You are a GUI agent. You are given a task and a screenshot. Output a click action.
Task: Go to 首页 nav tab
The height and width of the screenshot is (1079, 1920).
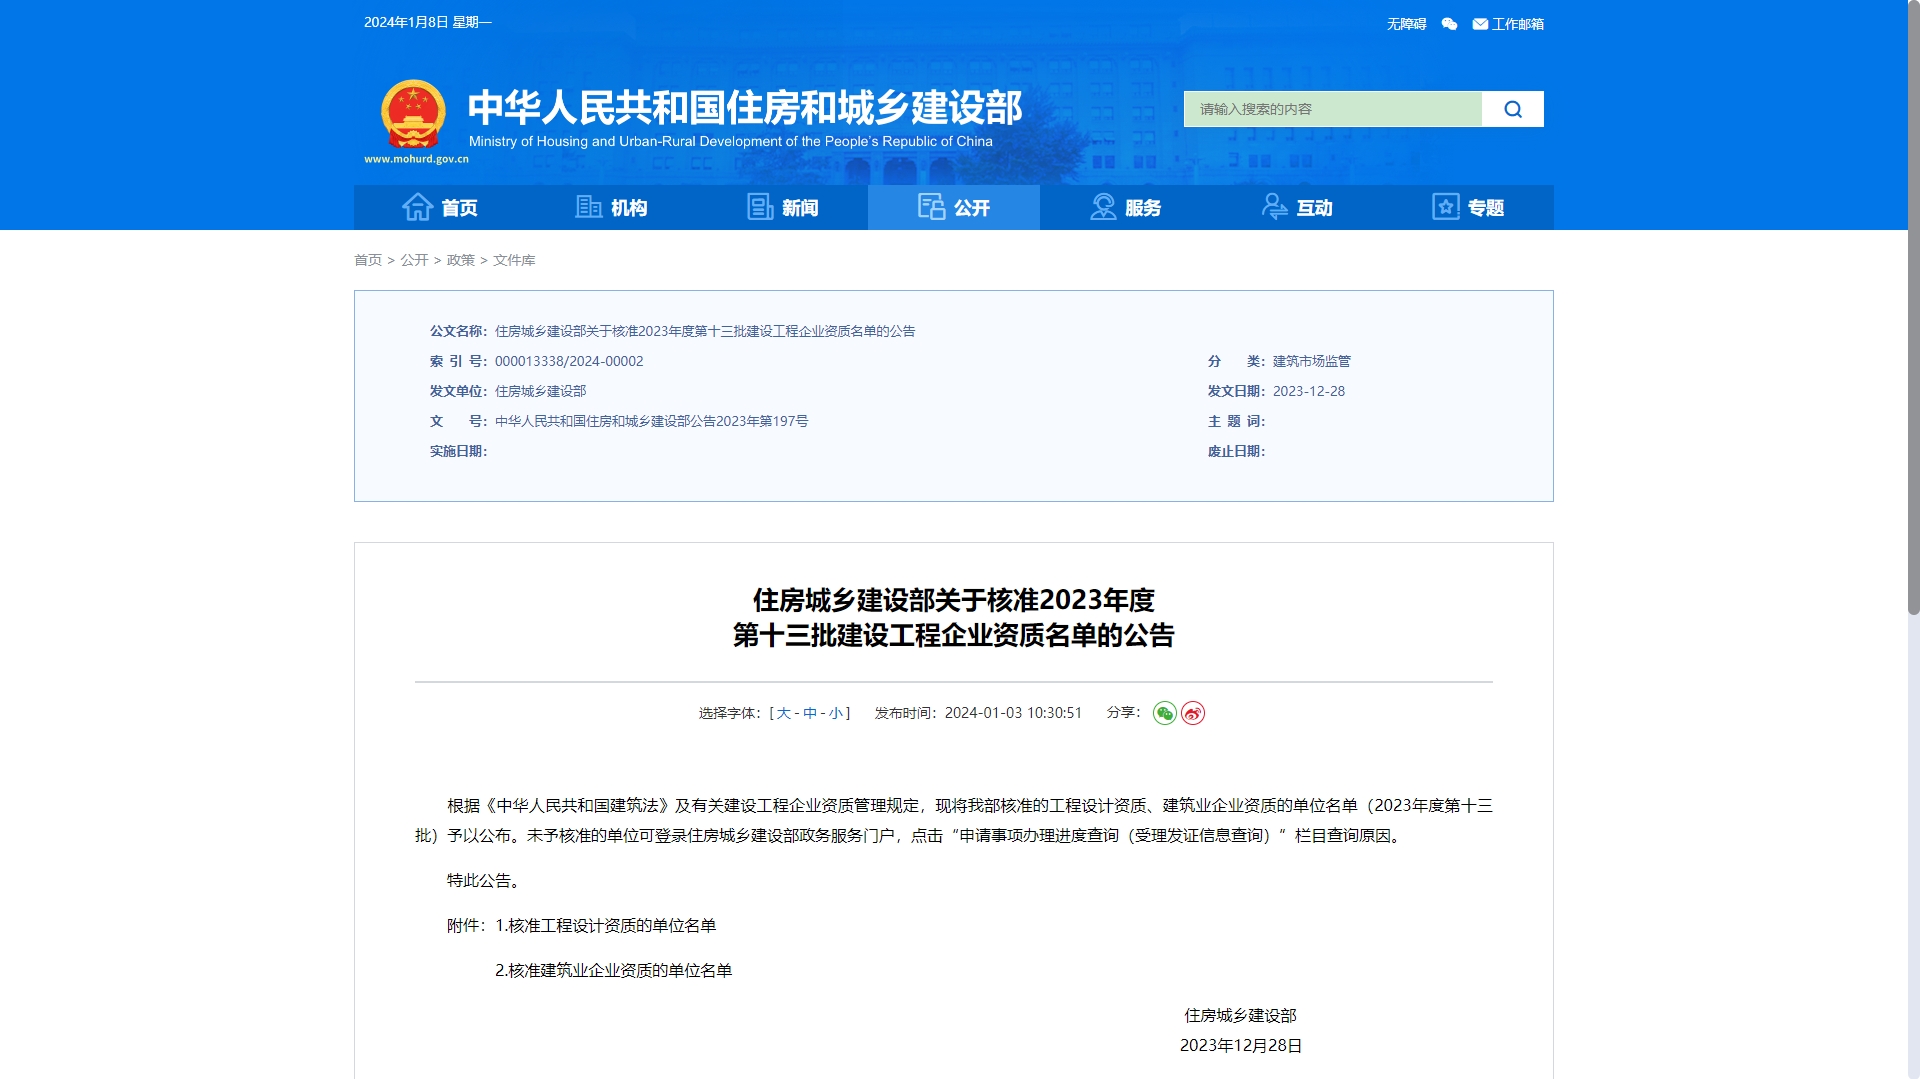coord(440,207)
